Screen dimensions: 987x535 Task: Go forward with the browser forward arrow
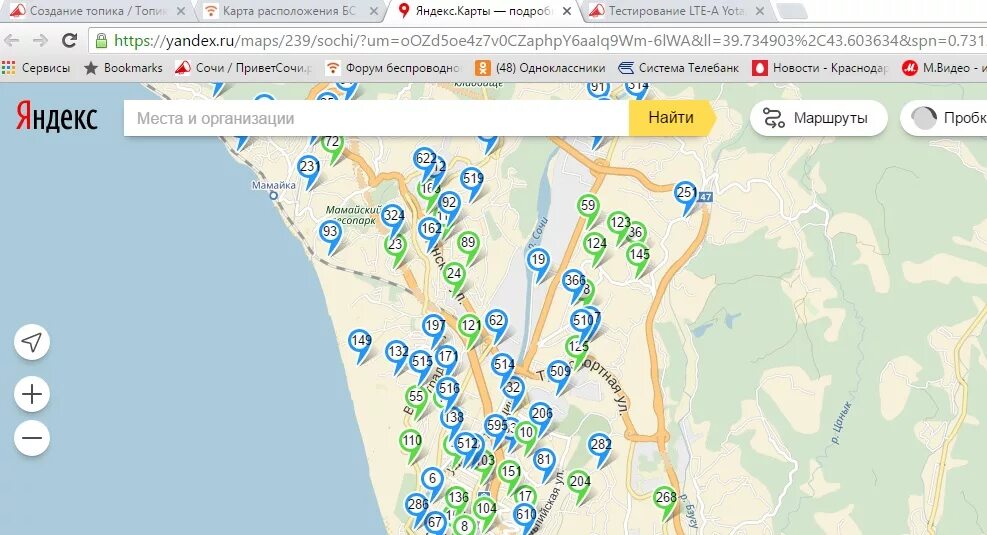[x=40, y=41]
